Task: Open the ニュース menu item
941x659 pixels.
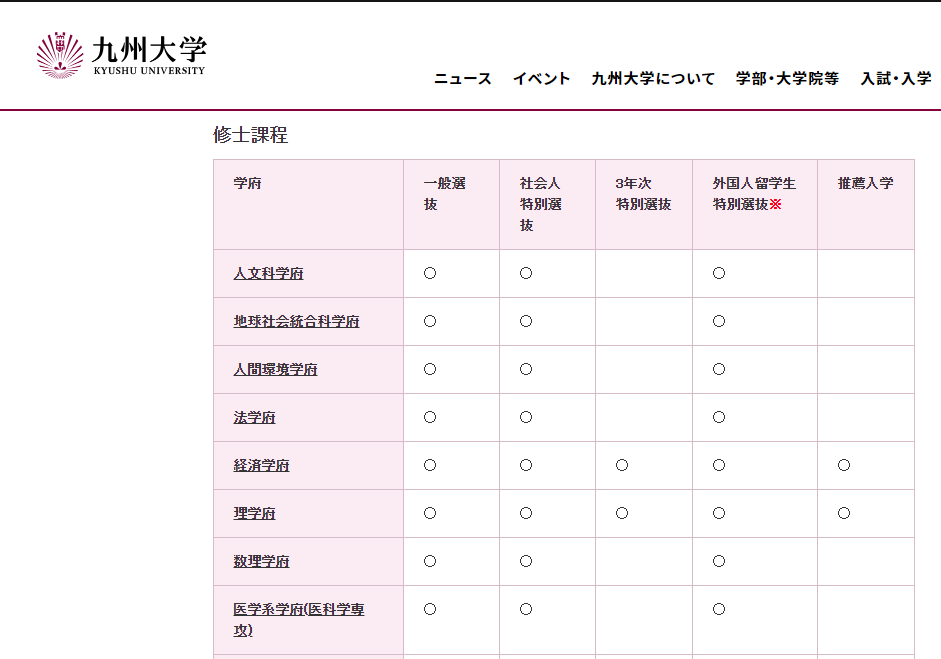Action: [462, 79]
